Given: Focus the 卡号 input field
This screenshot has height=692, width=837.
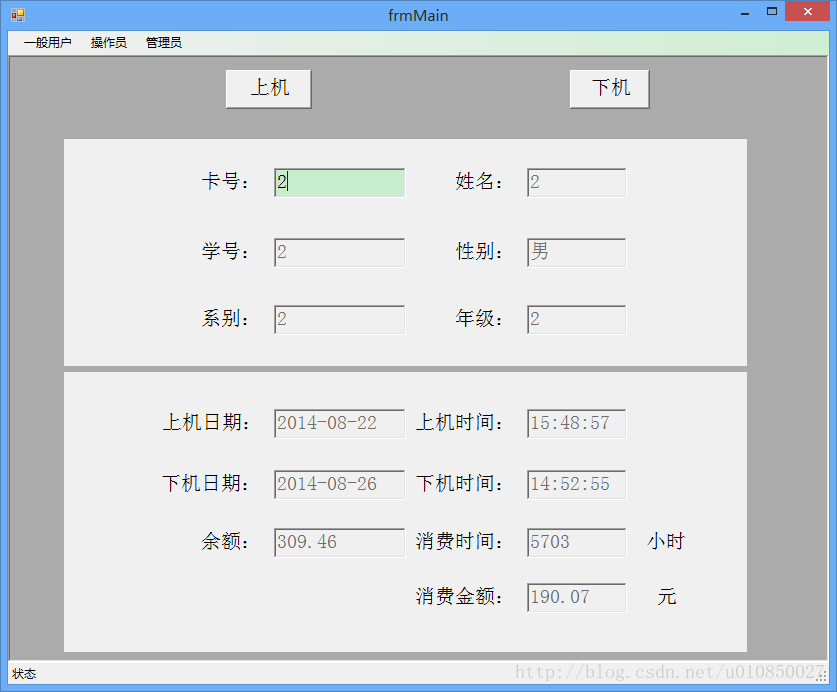Looking at the screenshot, I should pos(339,183).
